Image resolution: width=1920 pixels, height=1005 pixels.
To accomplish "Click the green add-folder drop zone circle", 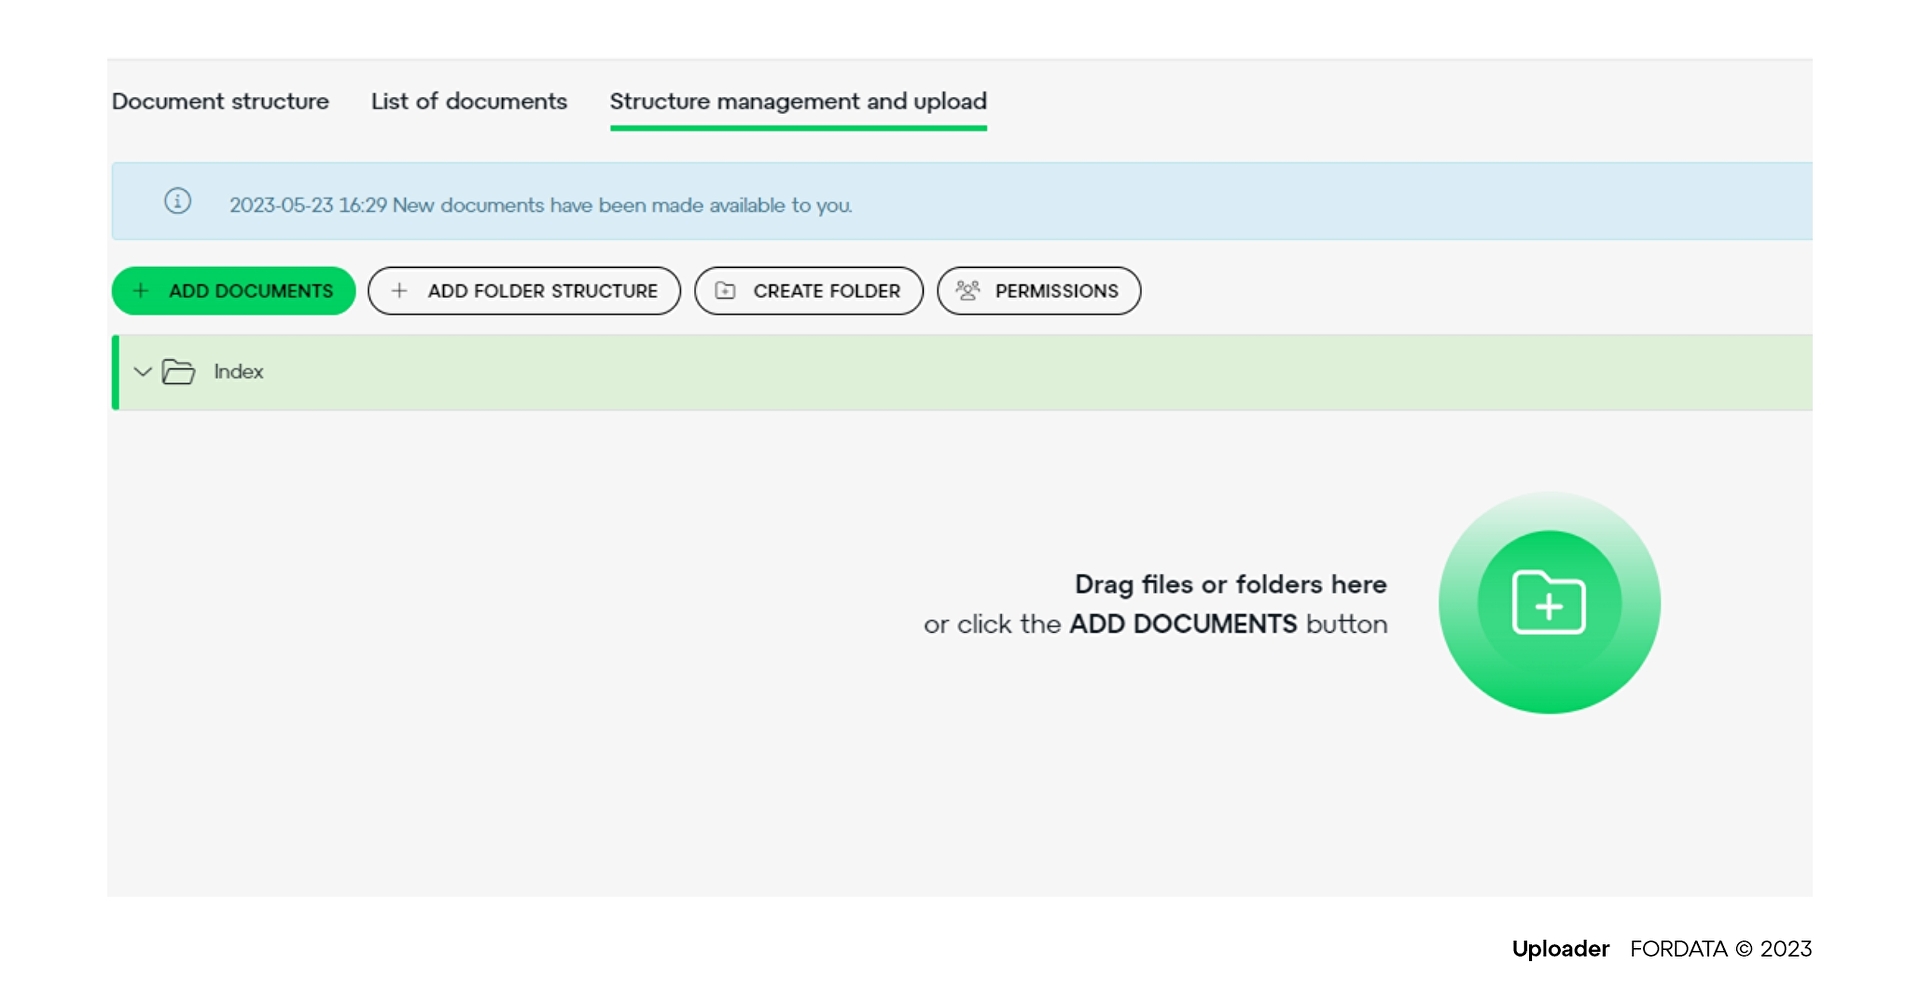I will (1549, 603).
